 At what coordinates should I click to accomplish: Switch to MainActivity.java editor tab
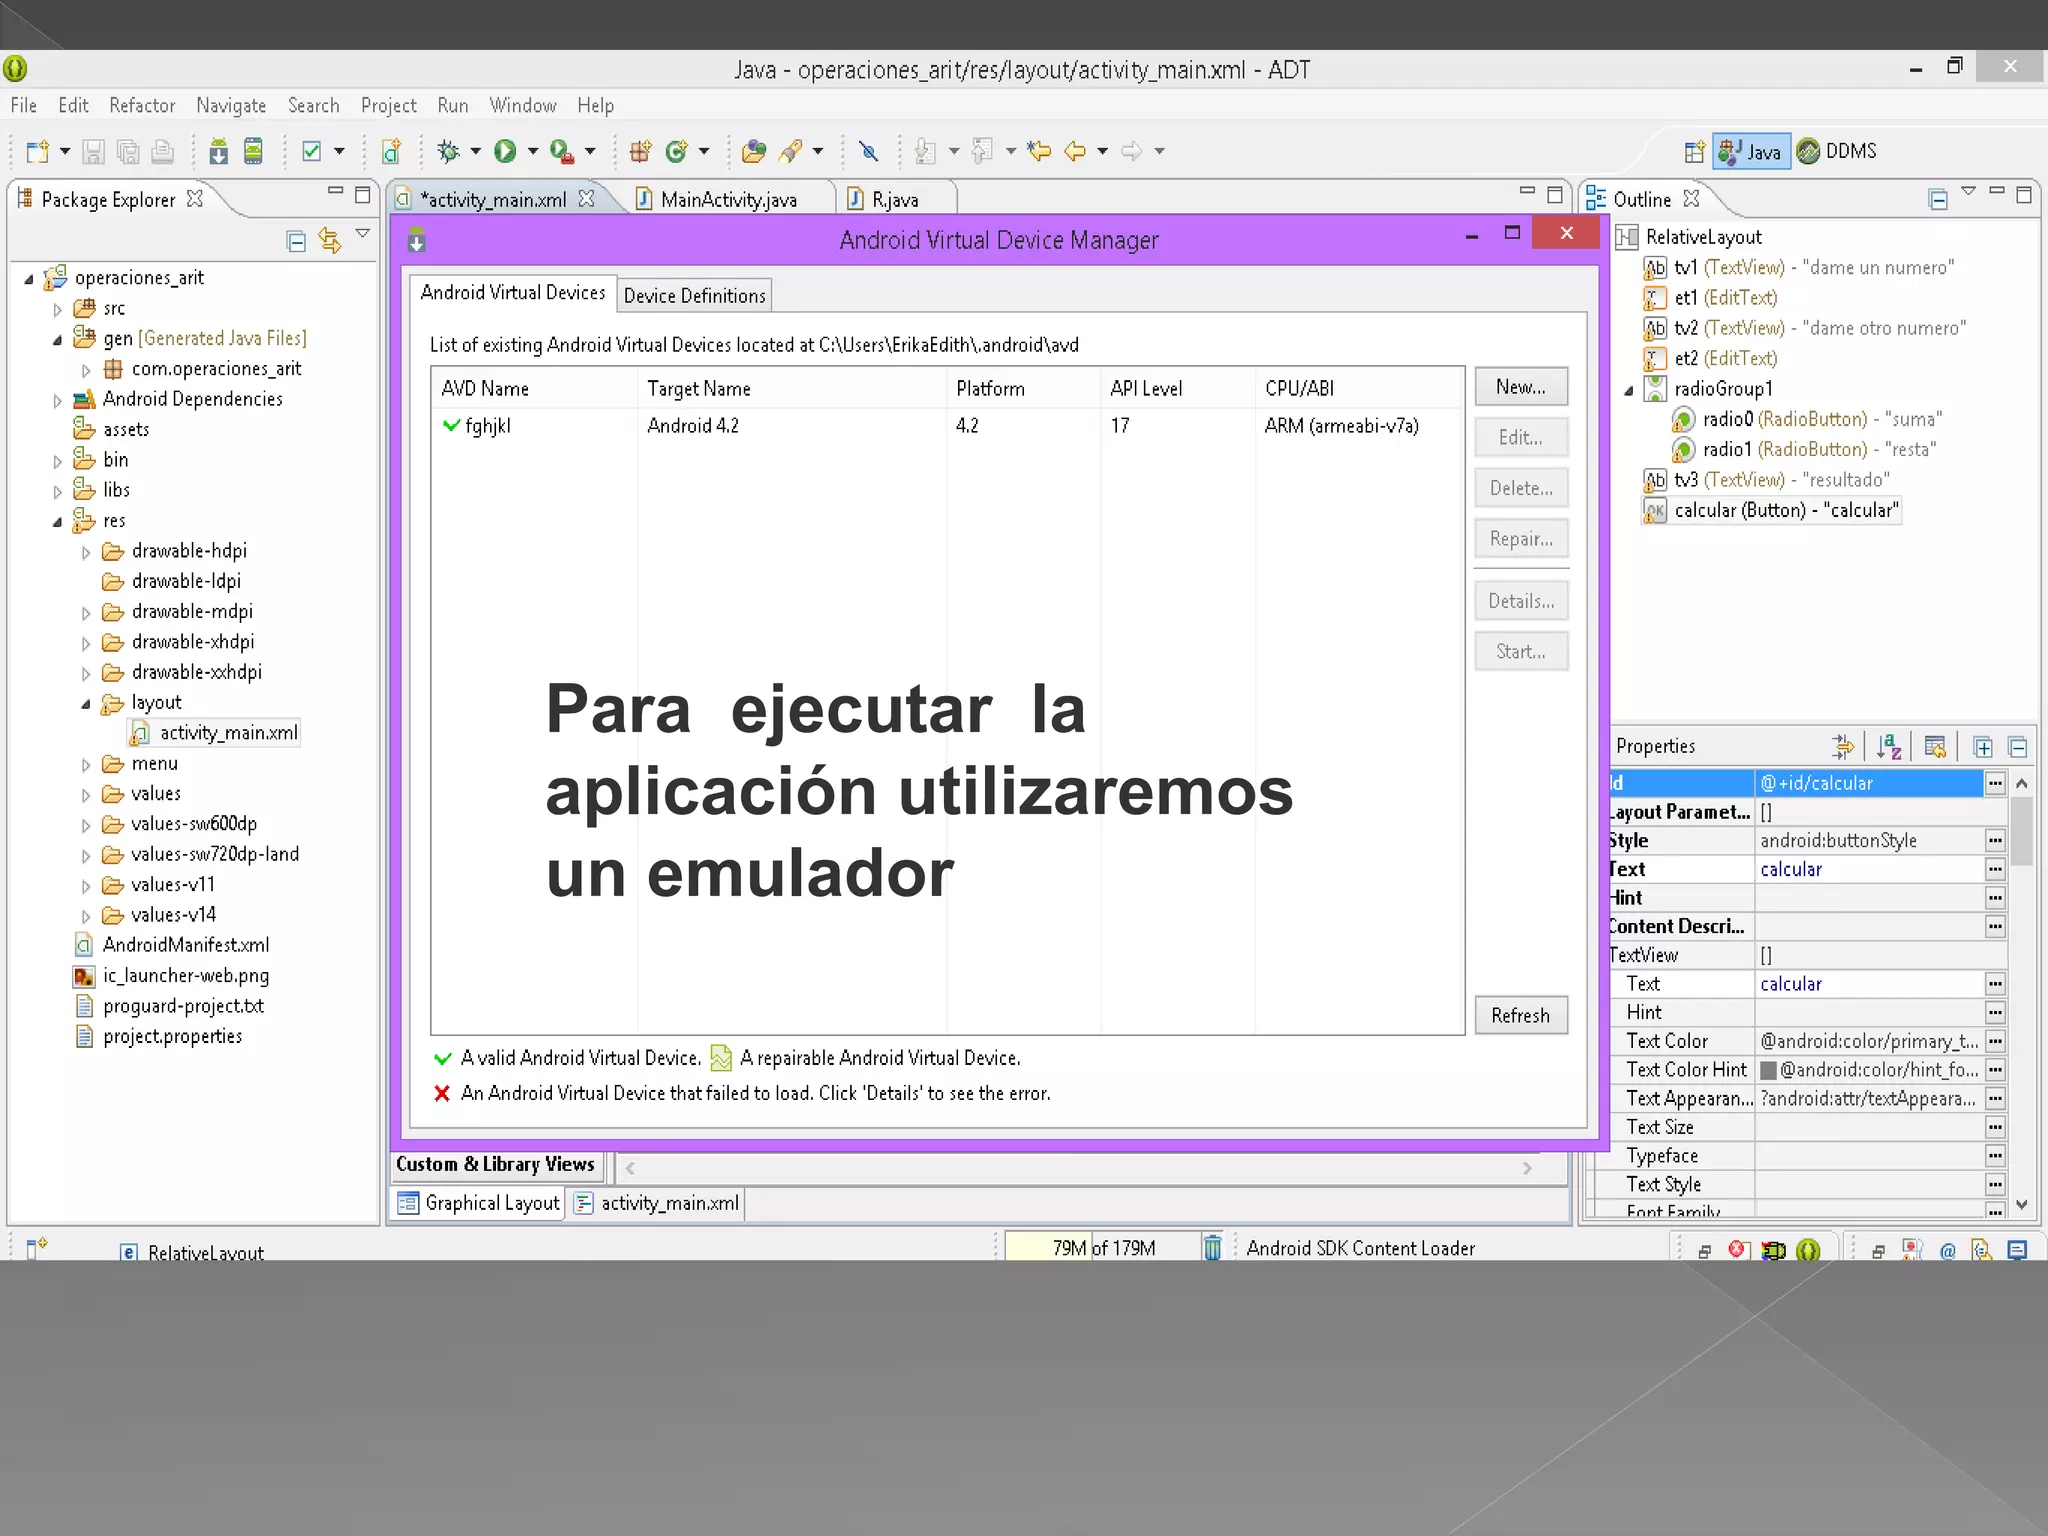[x=729, y=199]
